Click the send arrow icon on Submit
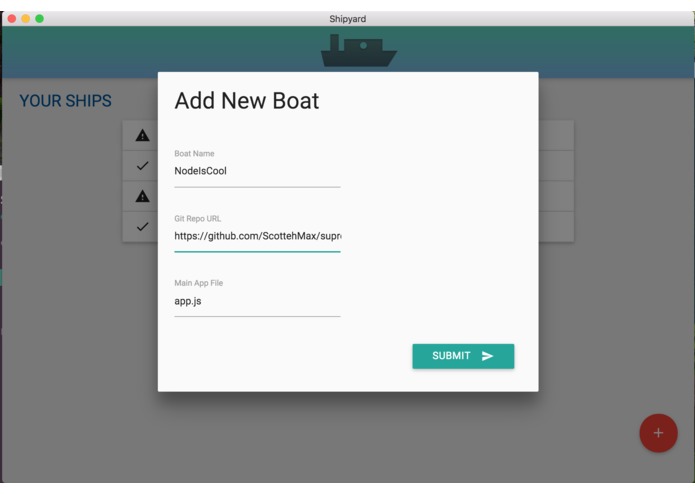 coord(487,356)
